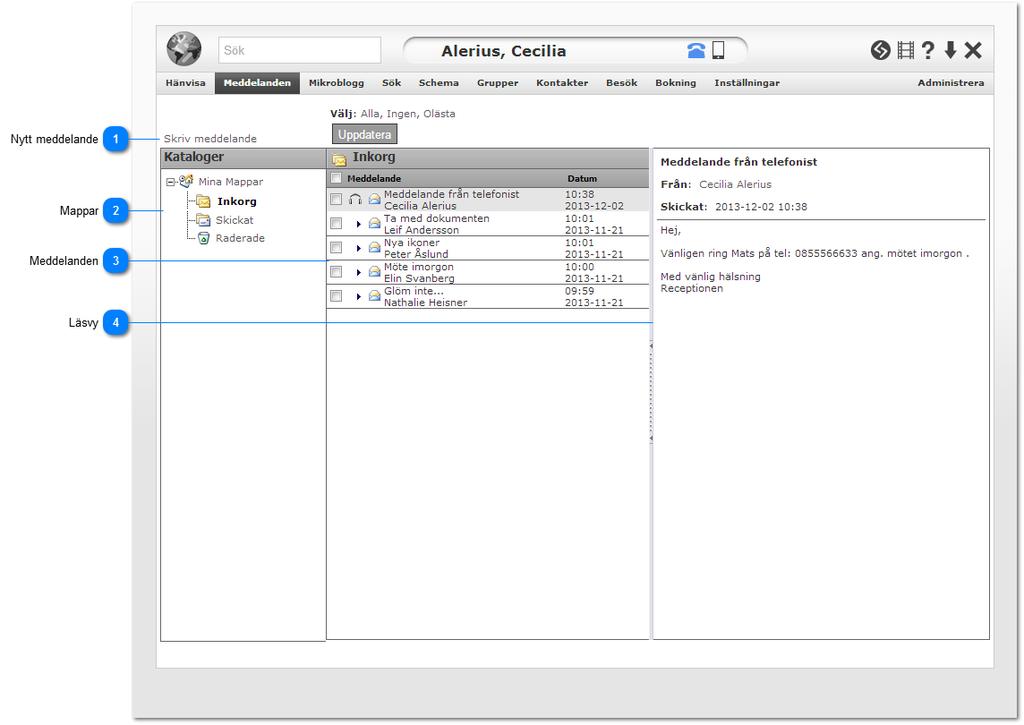The width and height of the screenshot is (1024, 725).
Task: Select the Skickat folder
Action: pyautogui.click(x=234, y=220)
